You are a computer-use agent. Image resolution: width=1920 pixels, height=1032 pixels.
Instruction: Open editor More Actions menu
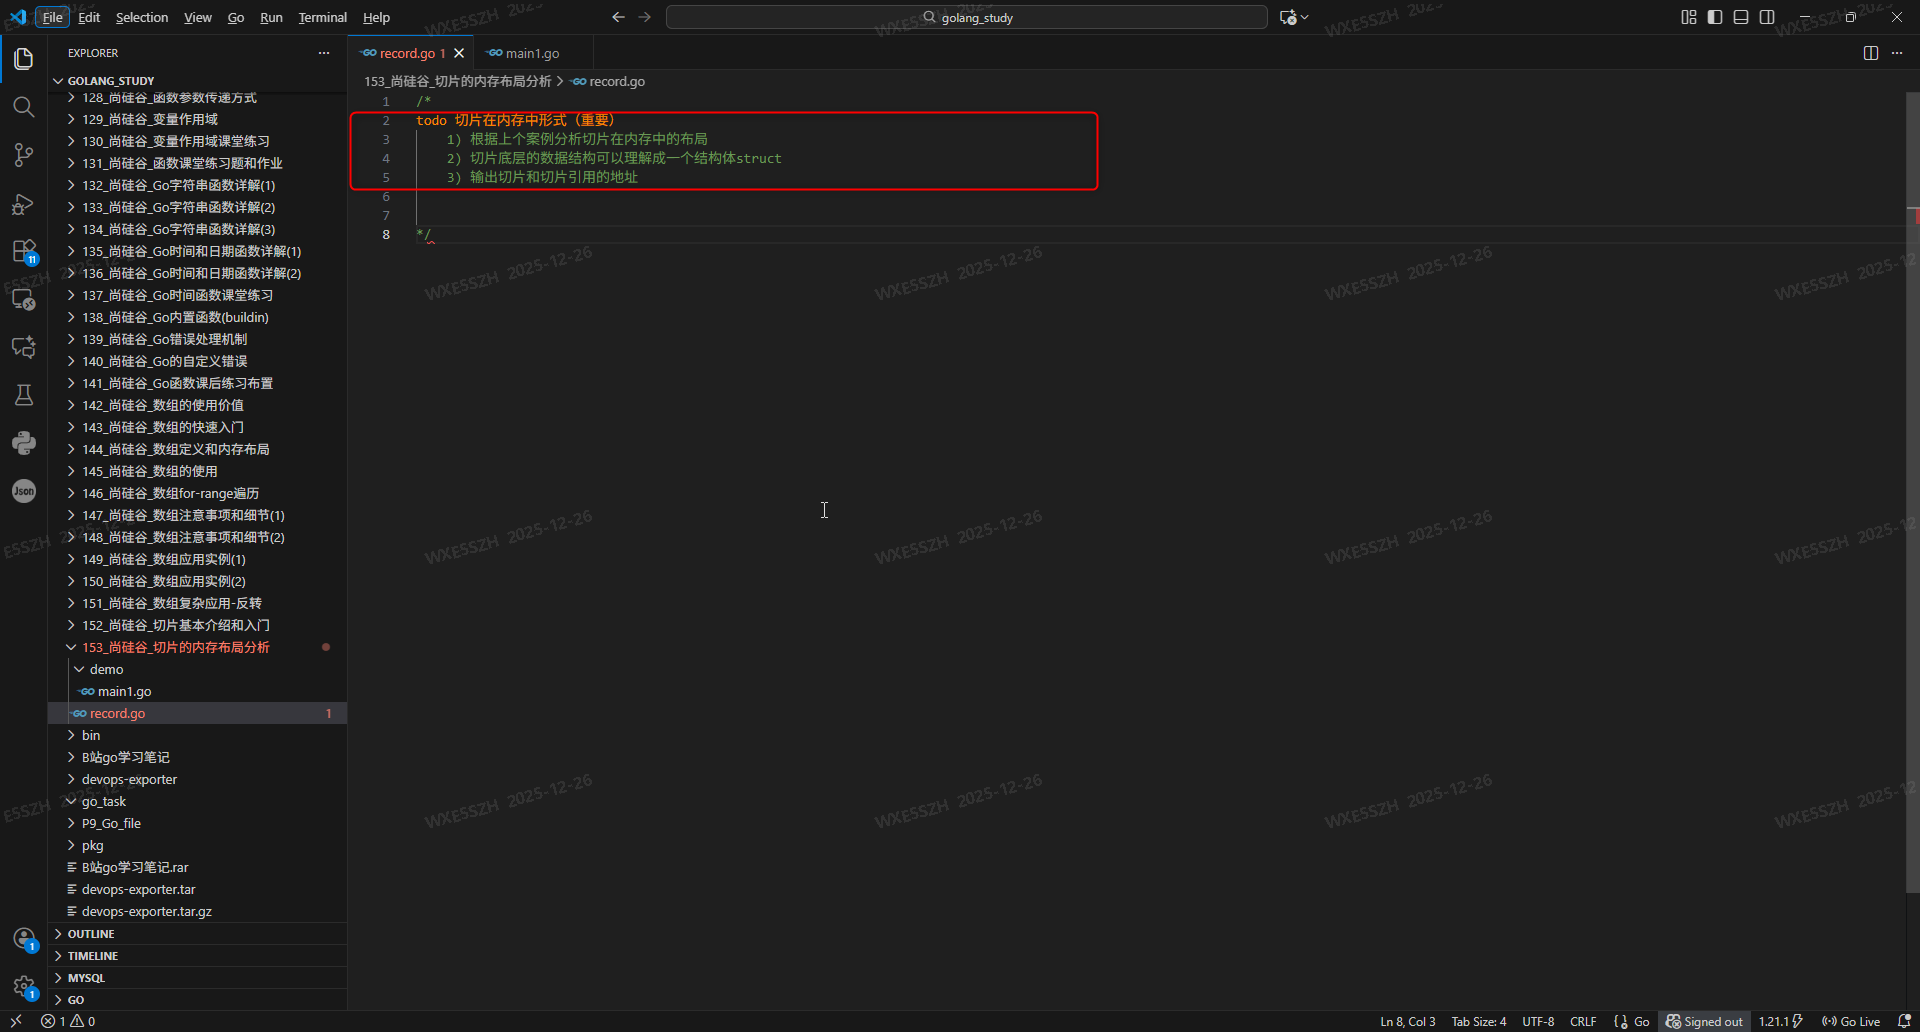pos(1897,53)
